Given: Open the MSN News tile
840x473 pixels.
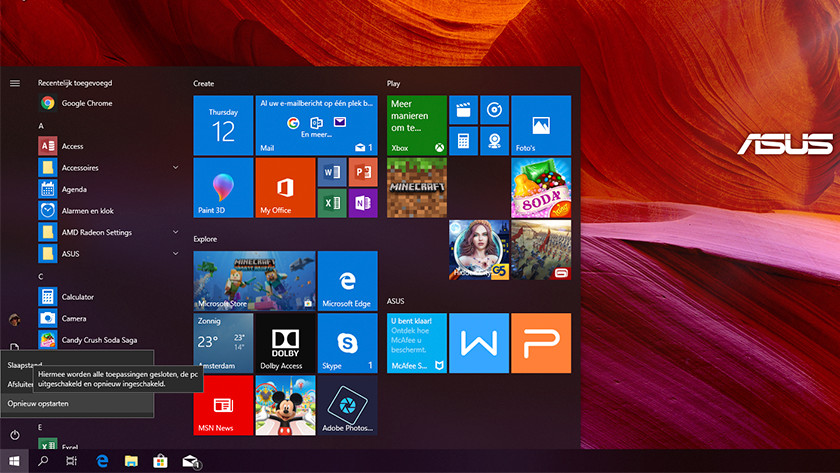Looking at the screenshot, I should pyautogui.click(x=222, y=405).
